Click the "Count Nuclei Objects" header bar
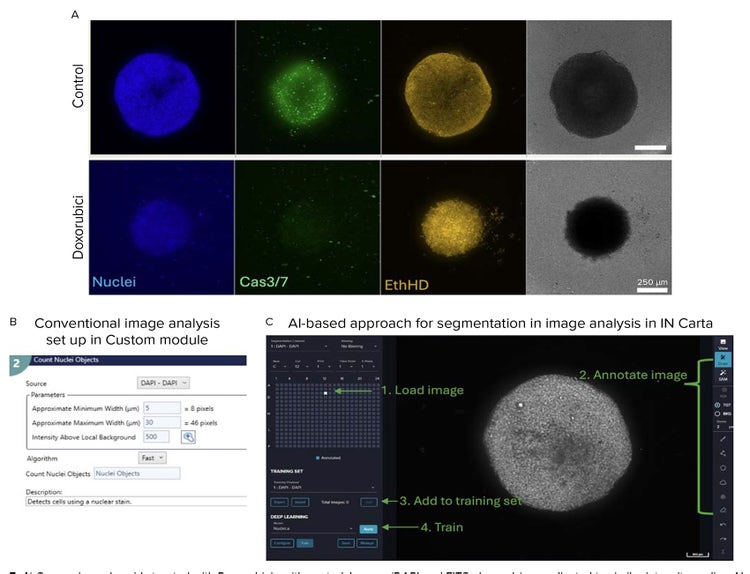This screenshot has width=750, height=574. (x=139, y=360)
